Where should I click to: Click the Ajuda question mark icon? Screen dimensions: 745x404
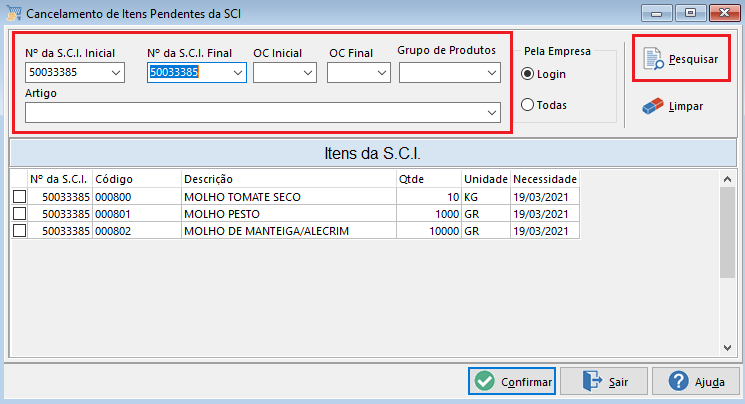click(x=678, y=381)
